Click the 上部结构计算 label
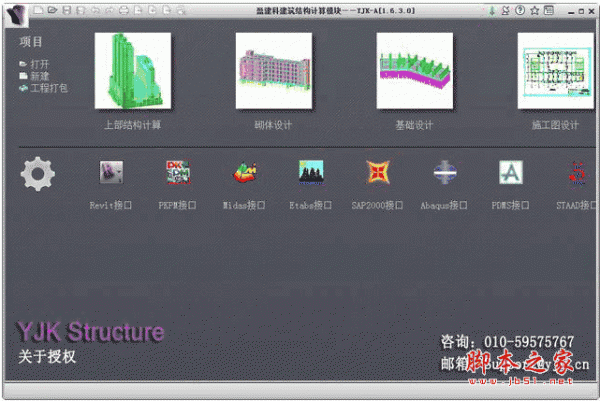Viewport: 600px width, 401px height. click(133, 125)
